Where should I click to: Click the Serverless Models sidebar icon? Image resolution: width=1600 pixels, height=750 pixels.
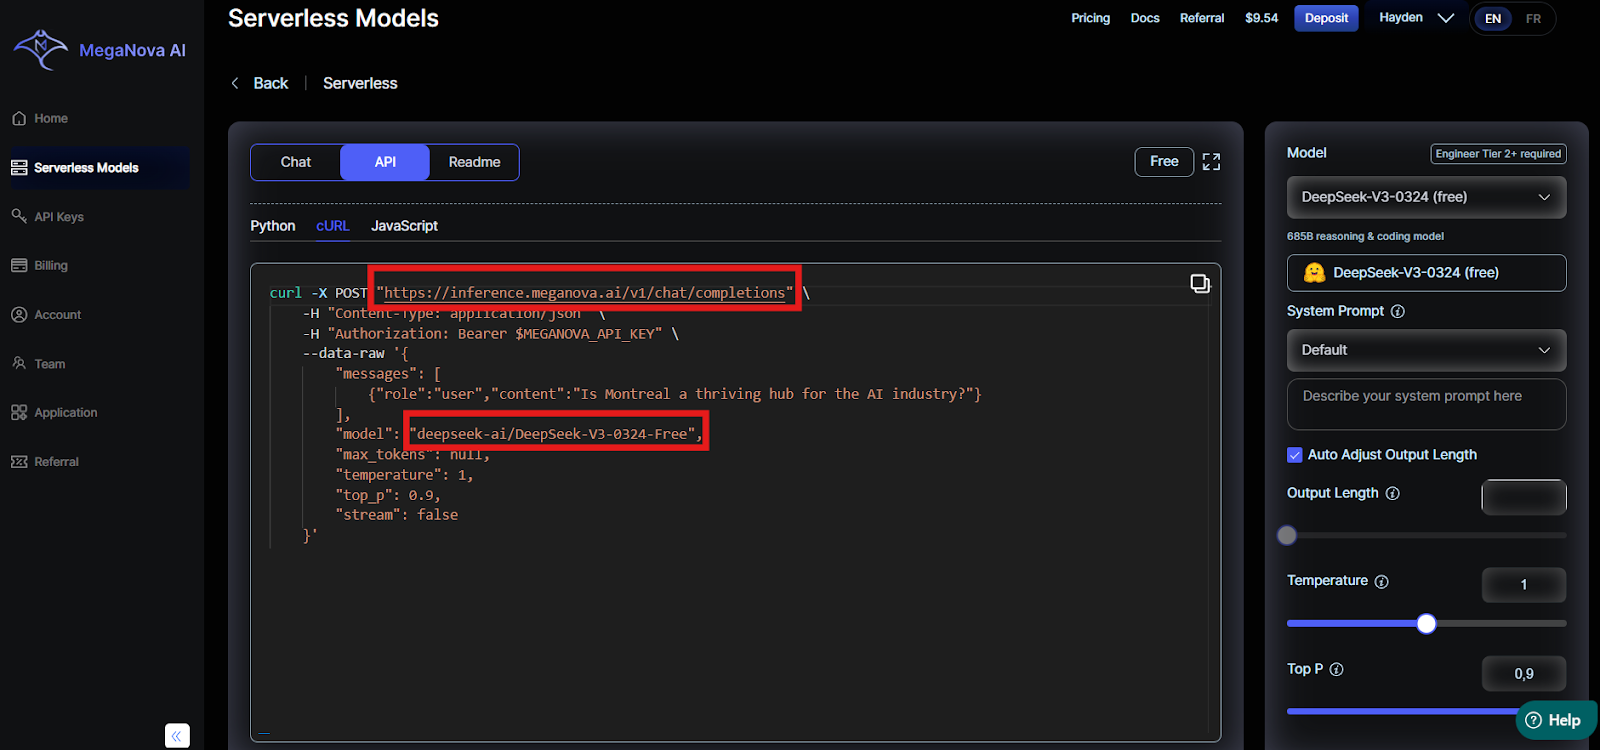pyautogui.click(x=19, y=168)
